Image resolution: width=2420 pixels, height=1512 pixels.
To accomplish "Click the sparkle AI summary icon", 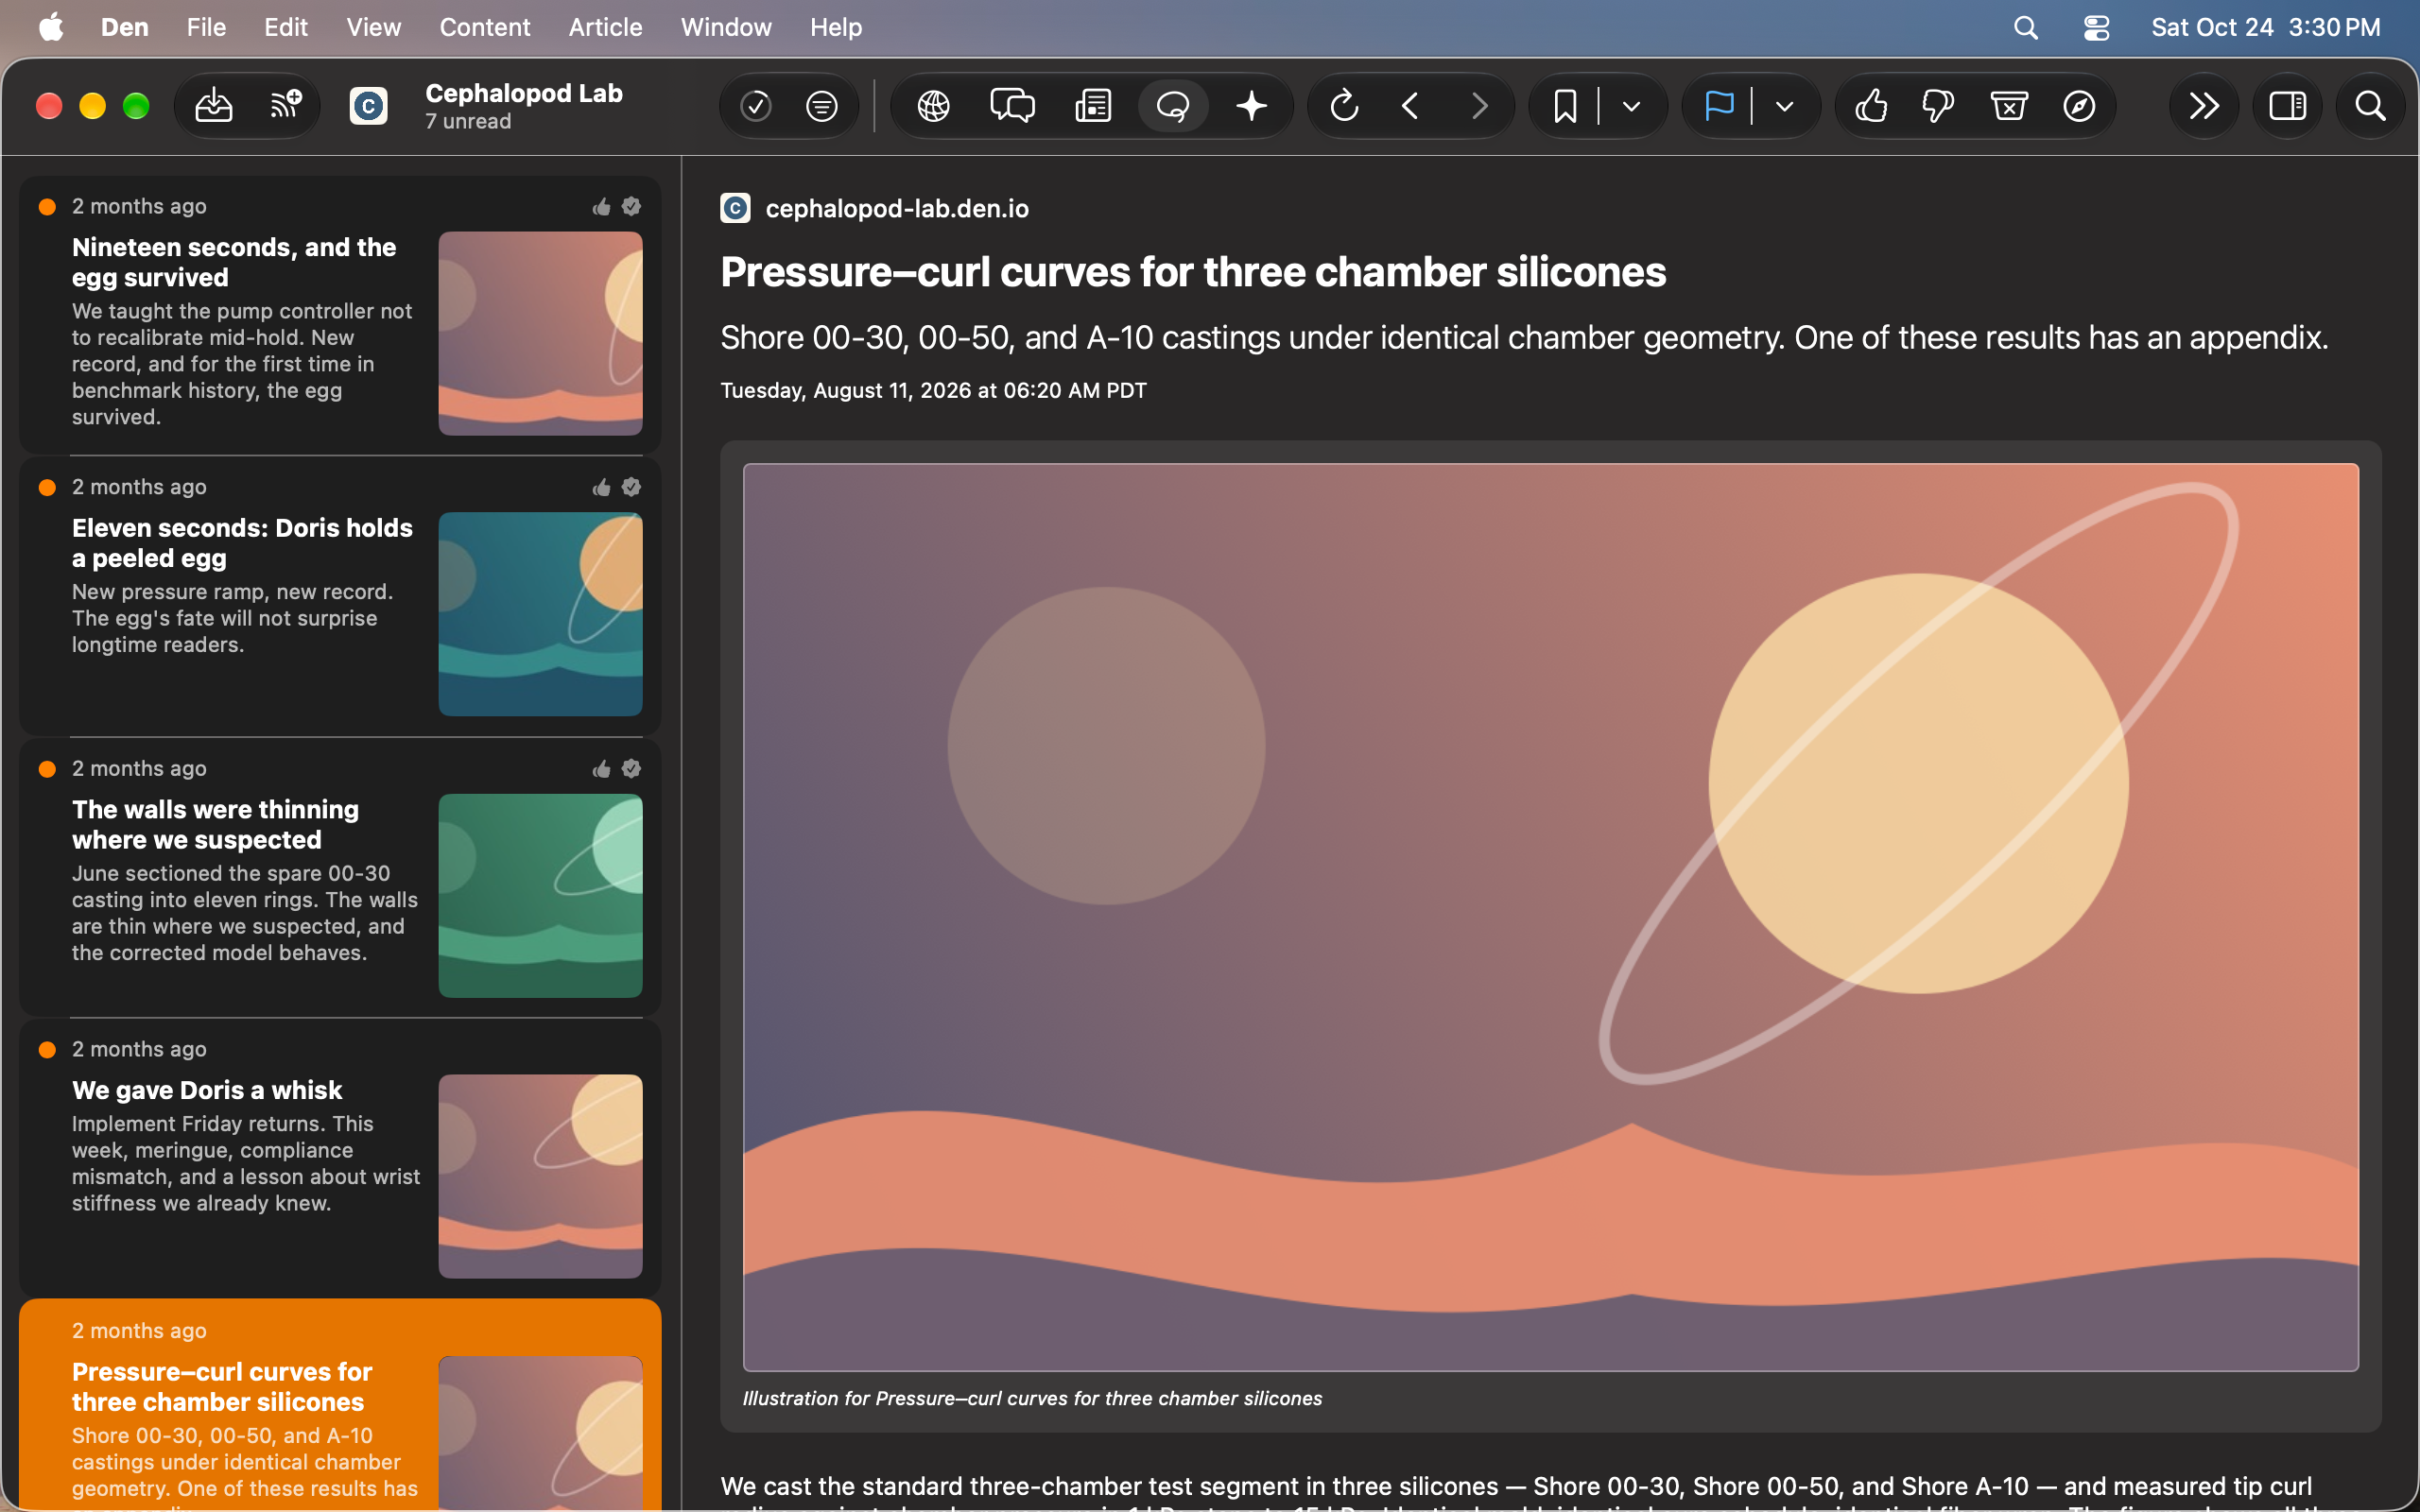I will 1252,106.
